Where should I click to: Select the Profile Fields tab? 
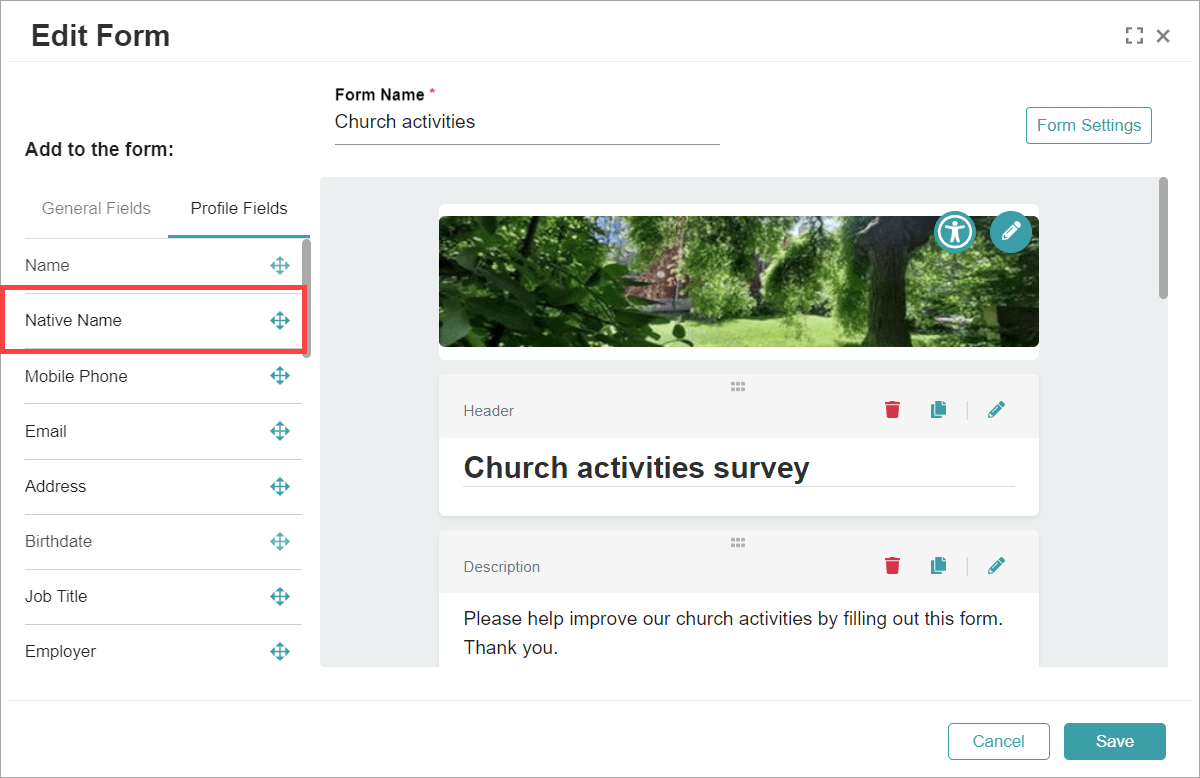(239, 209)
